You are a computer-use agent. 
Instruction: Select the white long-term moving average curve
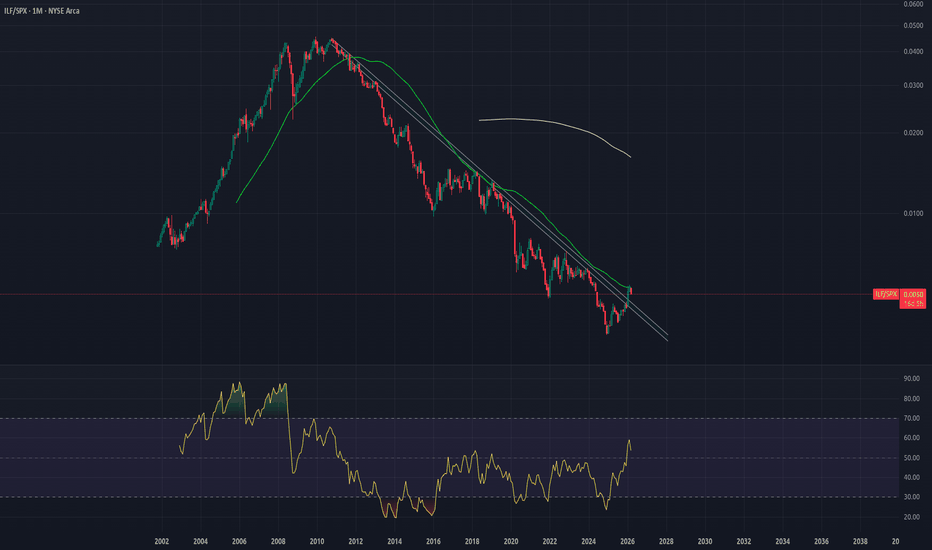[560, 125]
